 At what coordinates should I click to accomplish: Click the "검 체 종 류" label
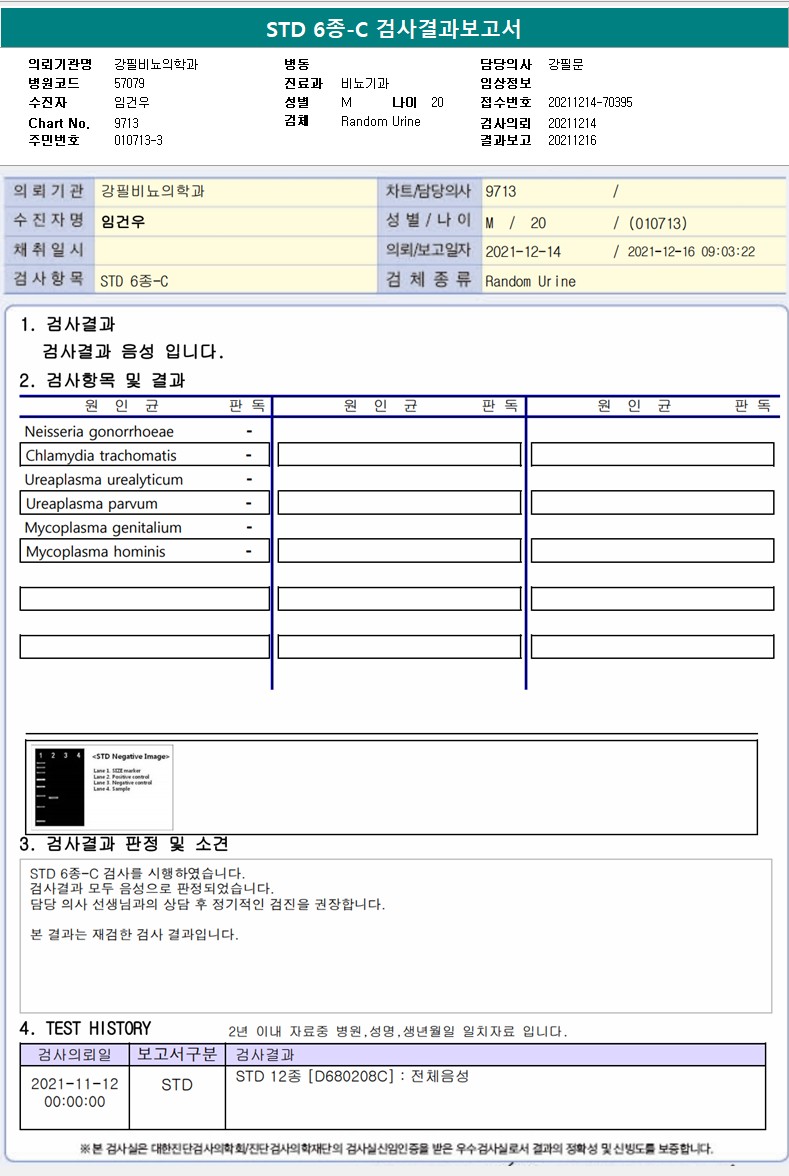click(429, 280)
